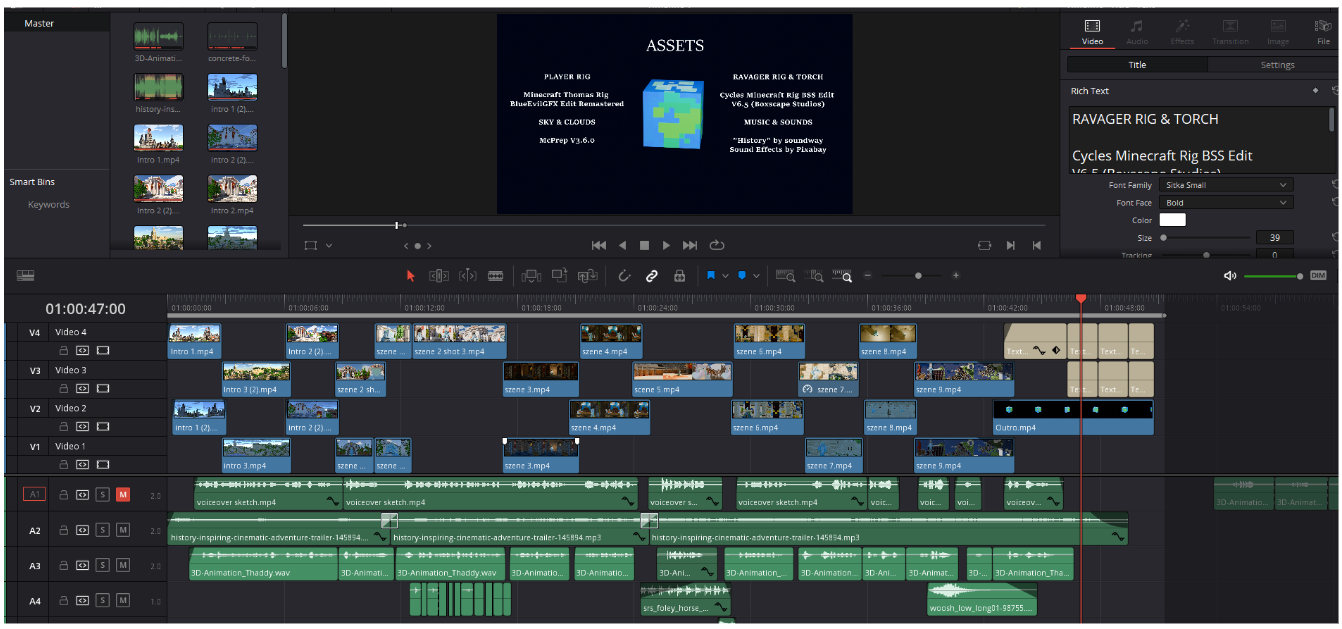Open the Settings tab in inspector

coord(1276,65)
